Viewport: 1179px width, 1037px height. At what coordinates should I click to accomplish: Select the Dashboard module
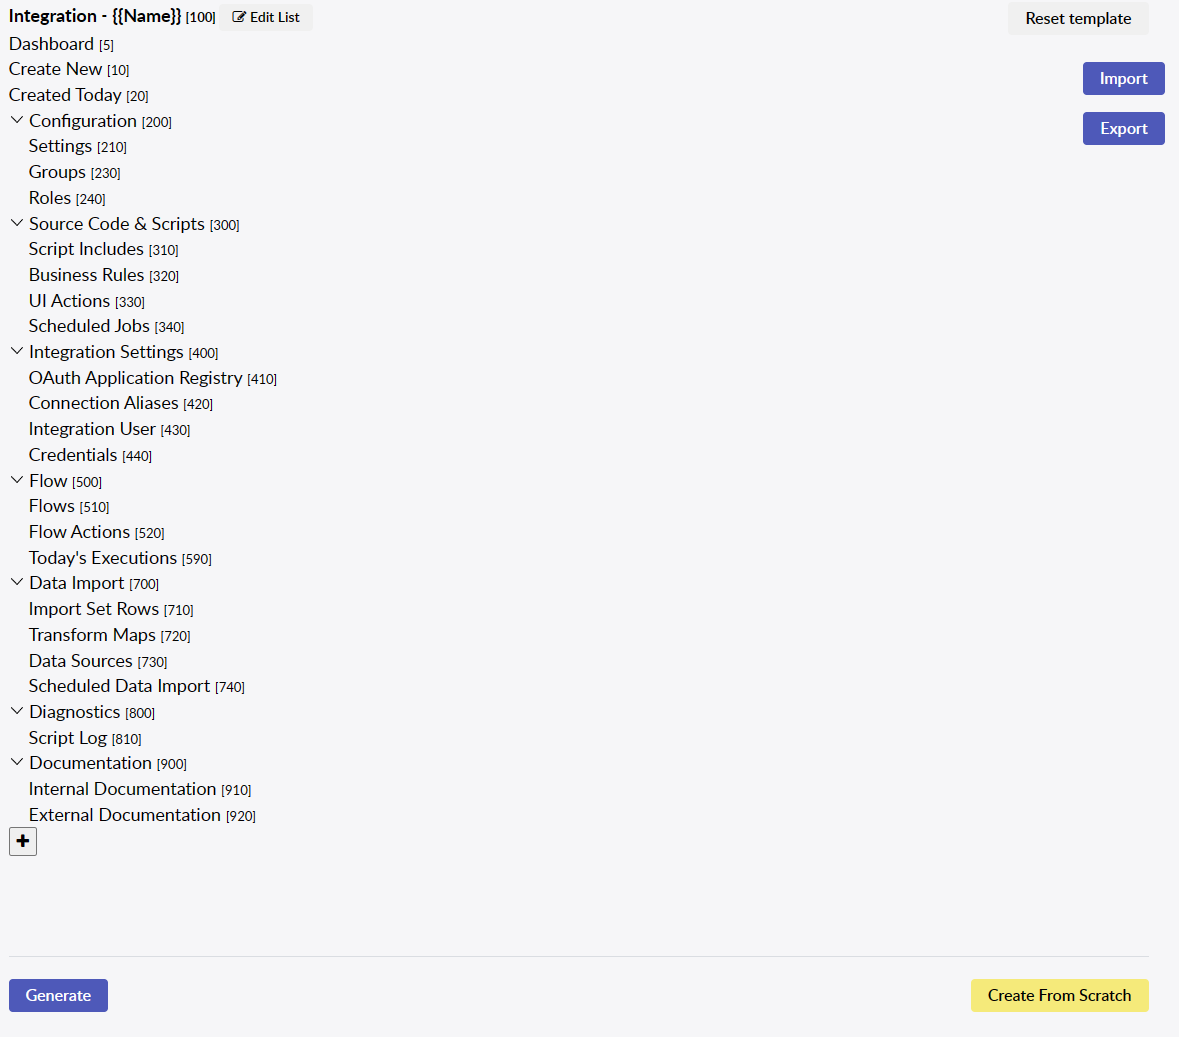click(51, 44)
